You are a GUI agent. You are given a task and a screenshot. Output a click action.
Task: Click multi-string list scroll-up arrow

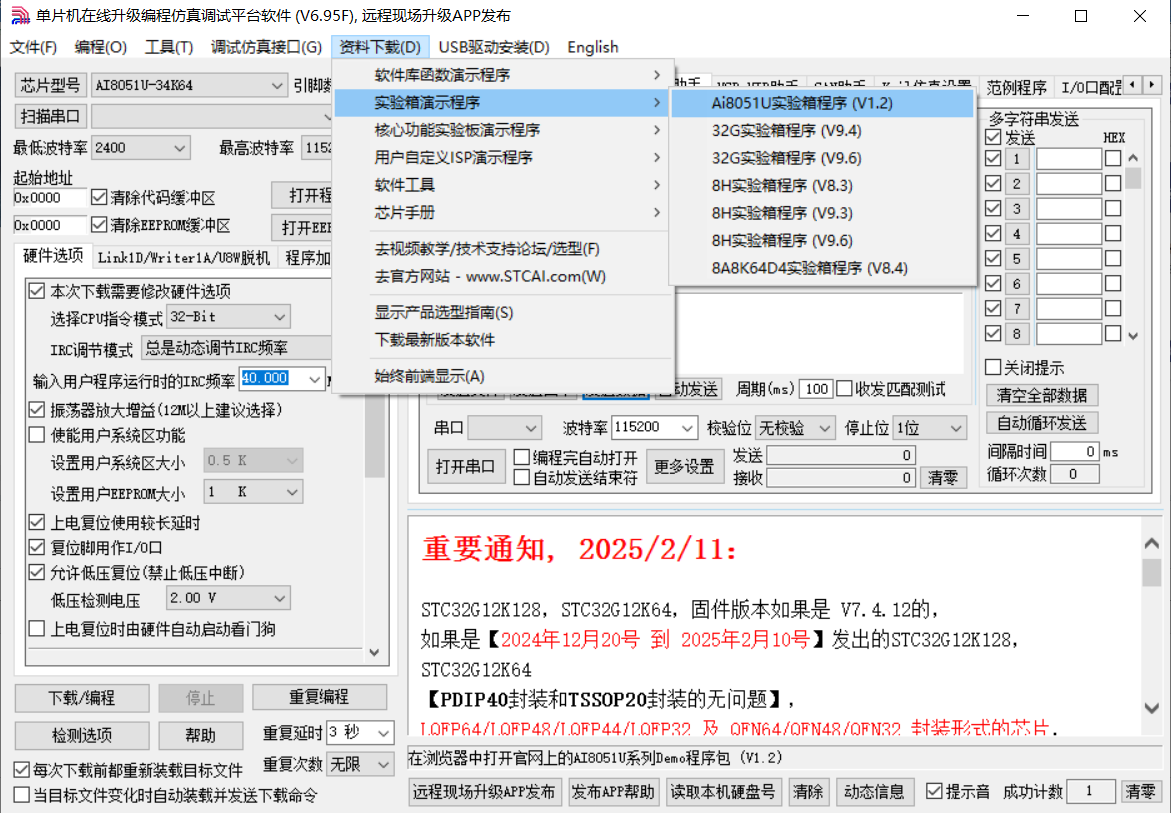tap(1133, 158)
